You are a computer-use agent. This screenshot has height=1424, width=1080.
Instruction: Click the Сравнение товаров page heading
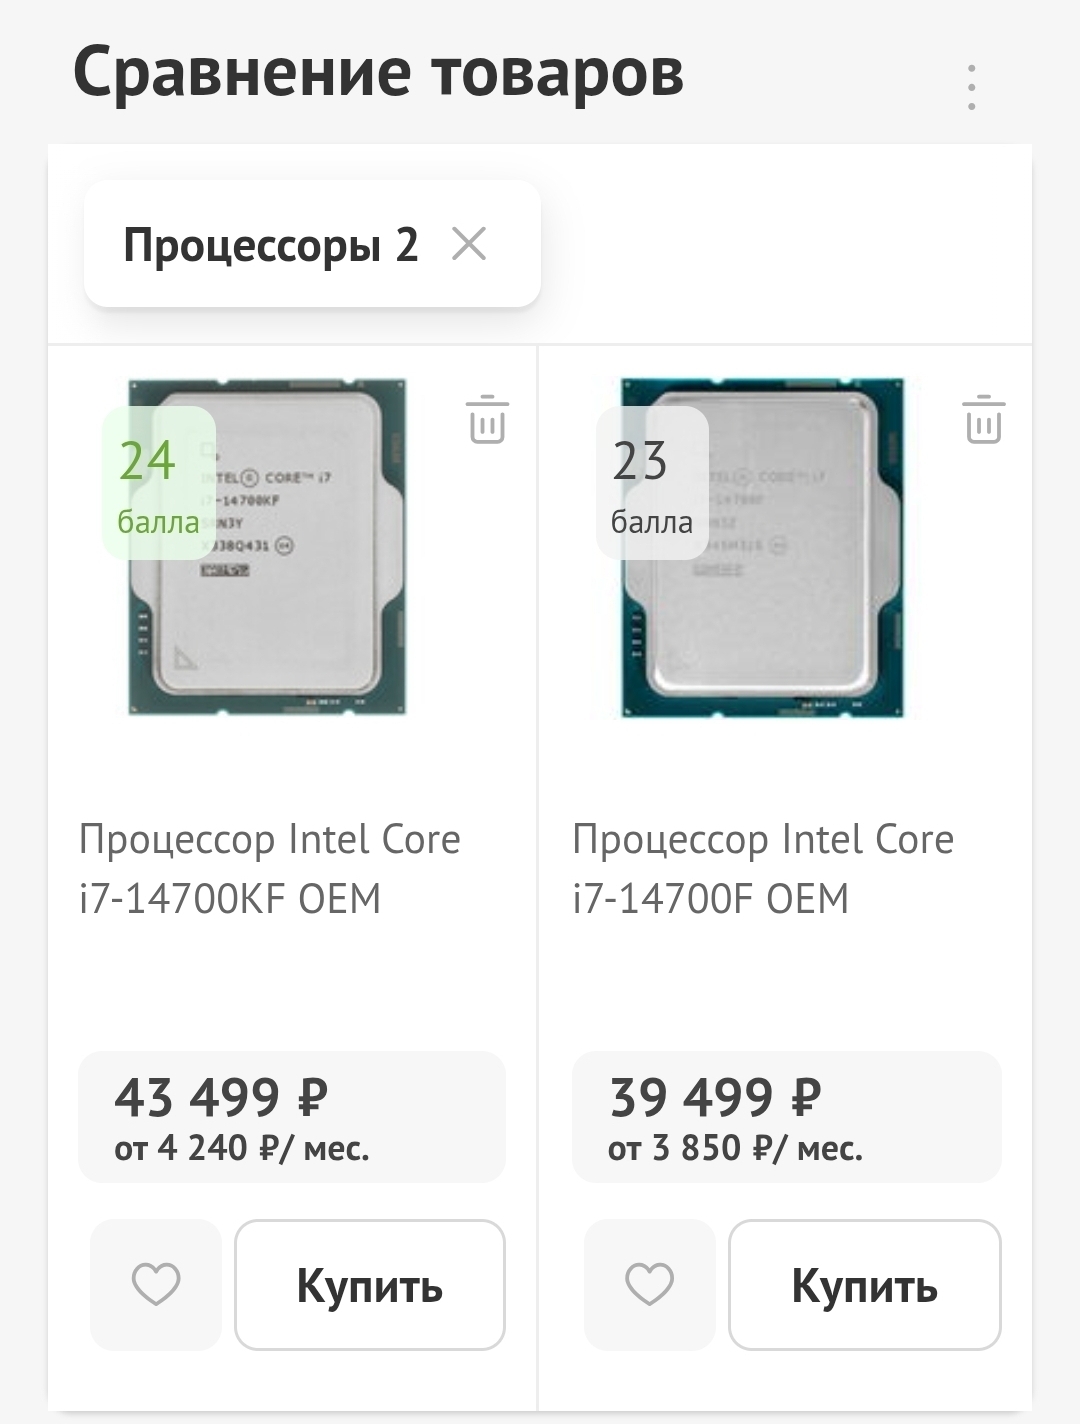(378, 72)
